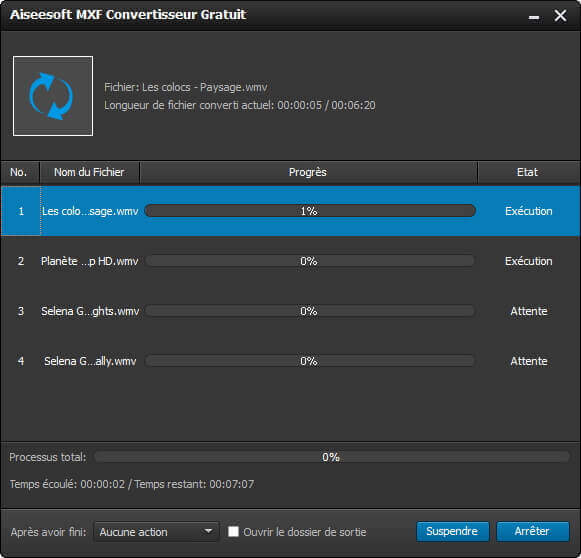
Task: Select the Planète ...p HD.wmv file row
Action: (290, 261)
